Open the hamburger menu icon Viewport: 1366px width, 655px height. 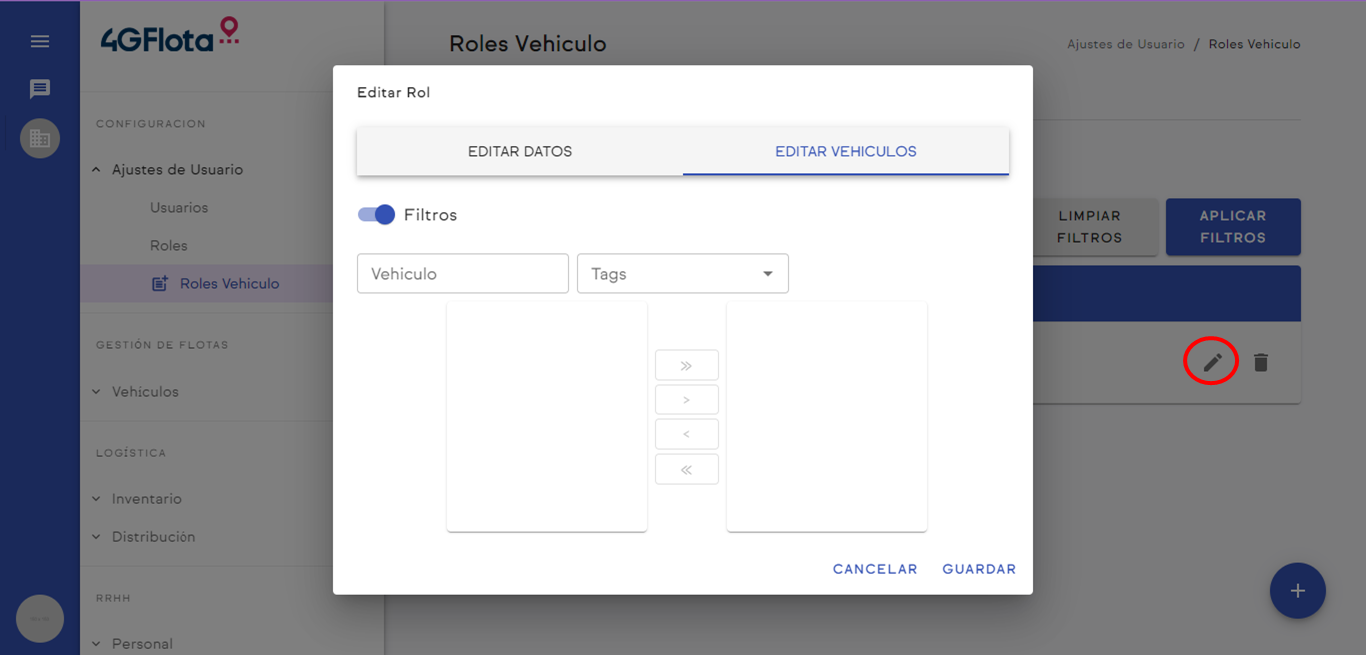[40, 41]
